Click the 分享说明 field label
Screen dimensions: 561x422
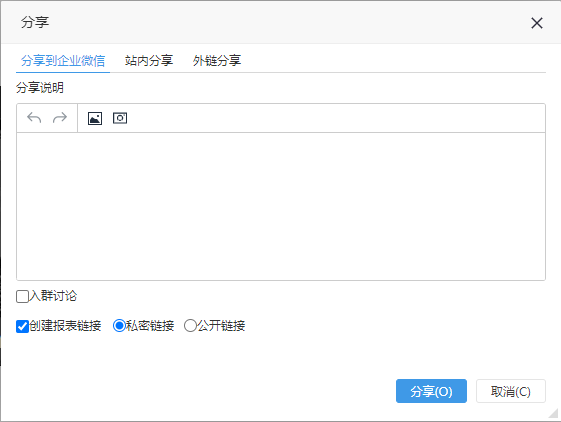click(40, 88)
